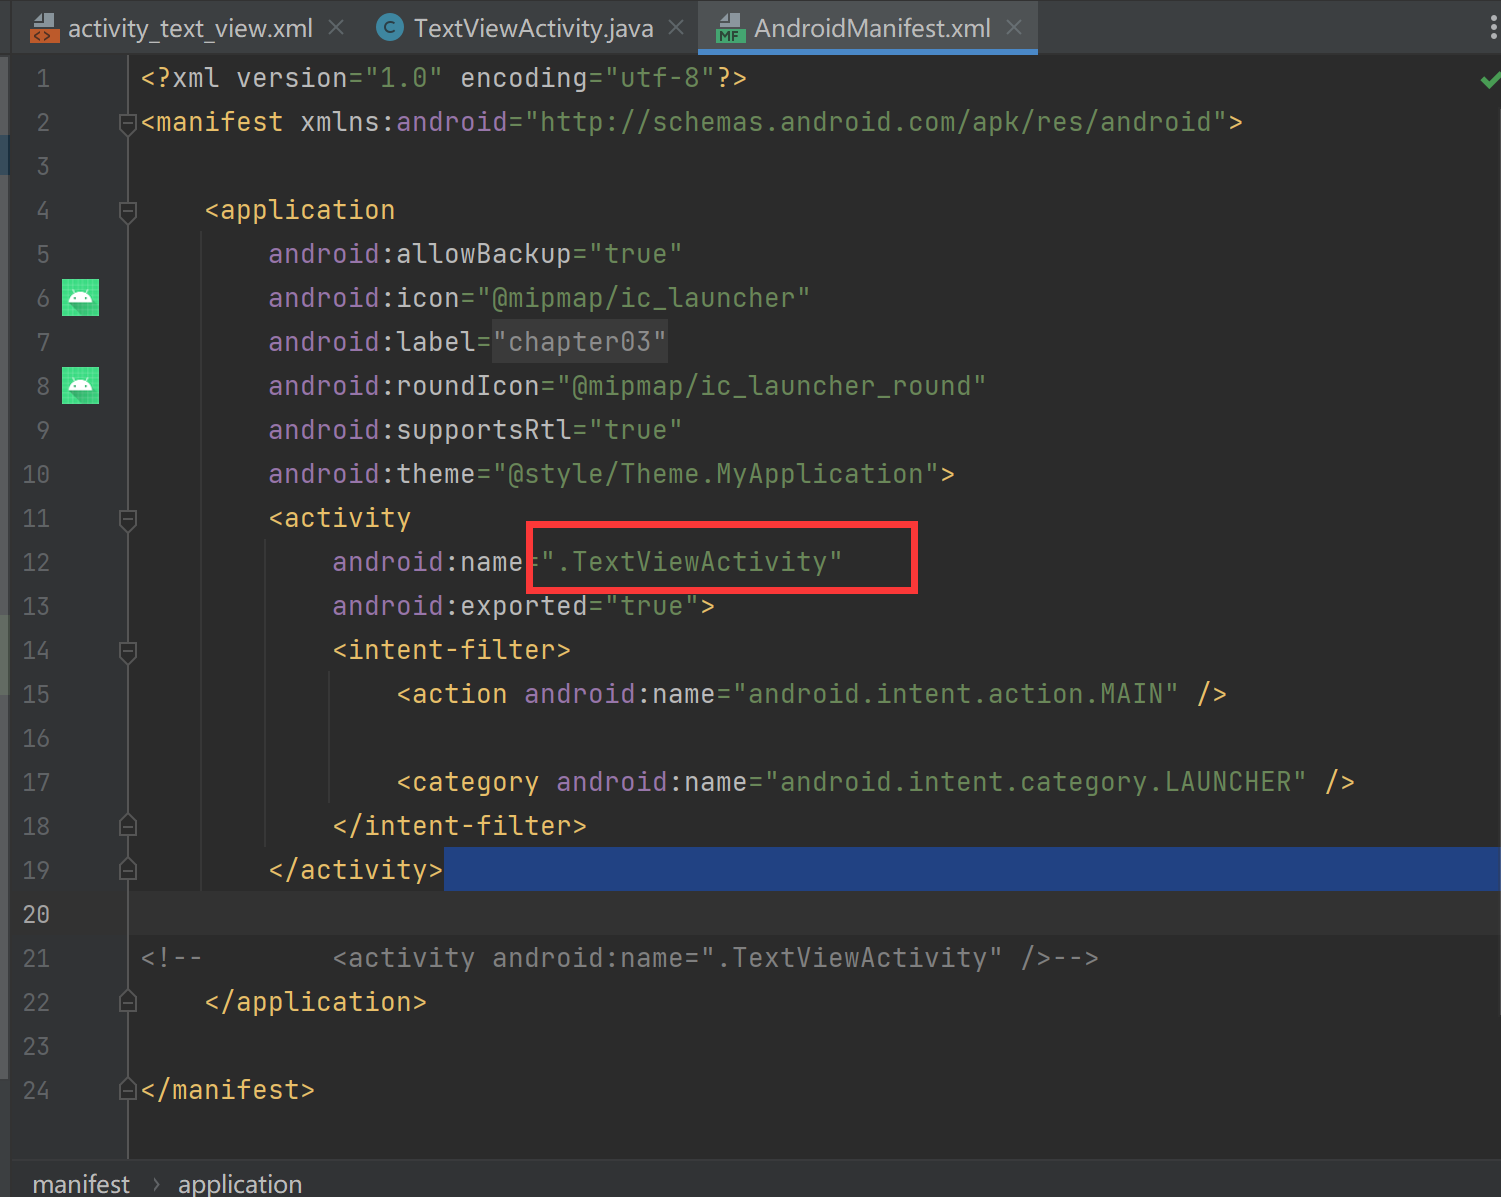Close the AndroidManifest.xml tab
This screenshot has width=1501, height=1197.
click(1014, 28)
